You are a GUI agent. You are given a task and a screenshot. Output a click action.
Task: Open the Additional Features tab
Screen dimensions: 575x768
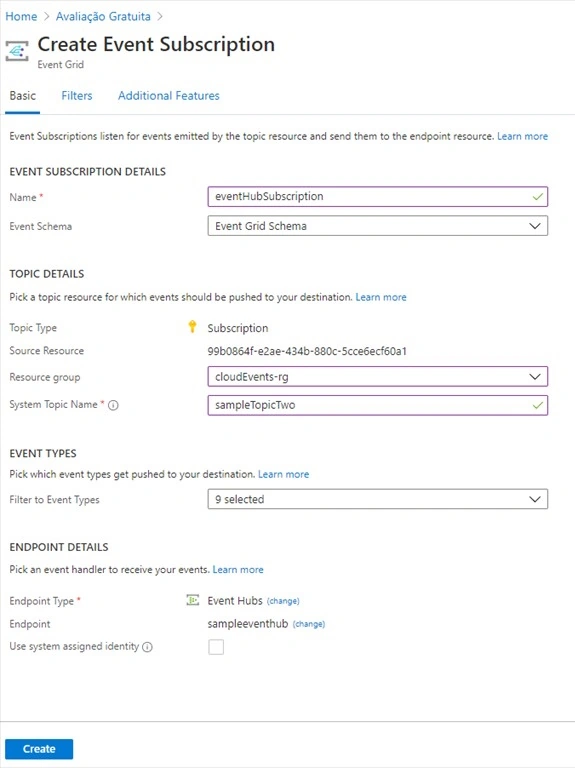pyautogui.click(x=168, y=96)
